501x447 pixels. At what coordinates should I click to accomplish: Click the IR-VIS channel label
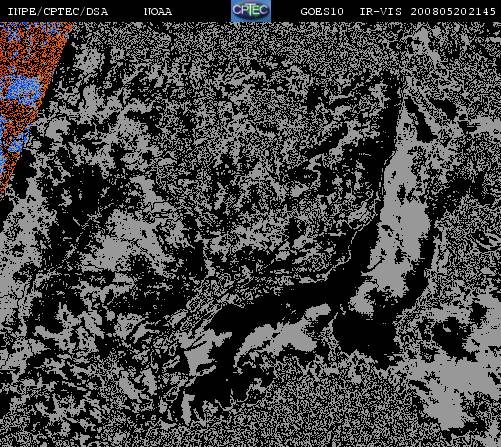pyautogui.click(x=381, y=12)
